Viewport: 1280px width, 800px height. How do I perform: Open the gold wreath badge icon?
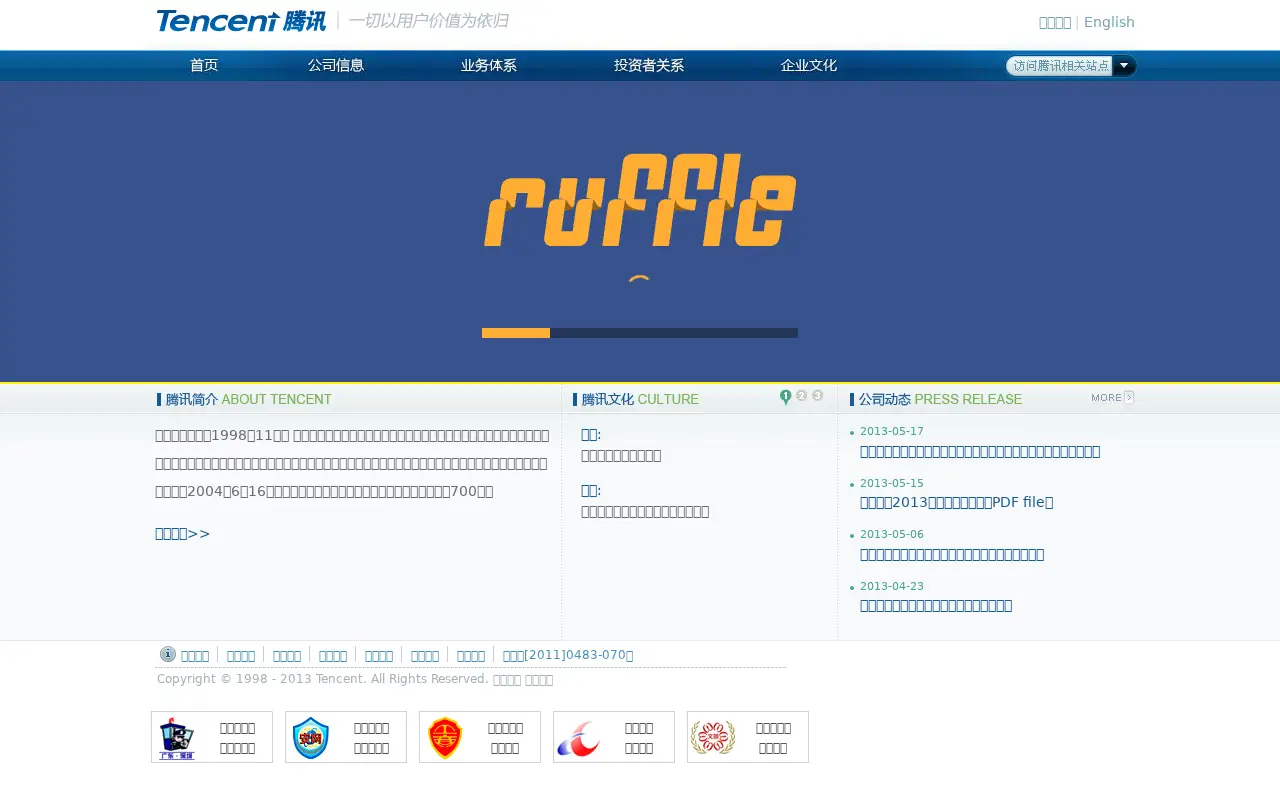[x=712, y=738]
